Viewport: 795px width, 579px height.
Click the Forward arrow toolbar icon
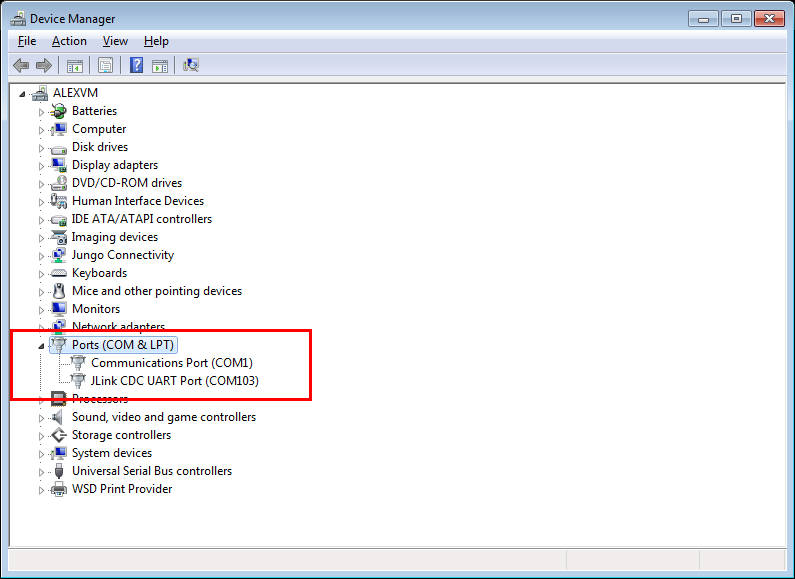(x=43, y=66)
